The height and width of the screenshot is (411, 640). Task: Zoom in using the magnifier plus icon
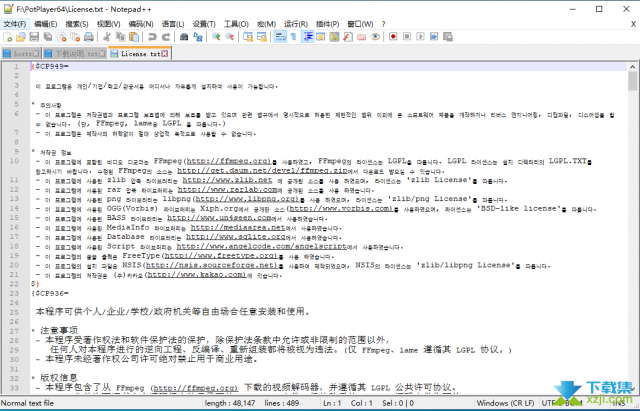(216, 37)
